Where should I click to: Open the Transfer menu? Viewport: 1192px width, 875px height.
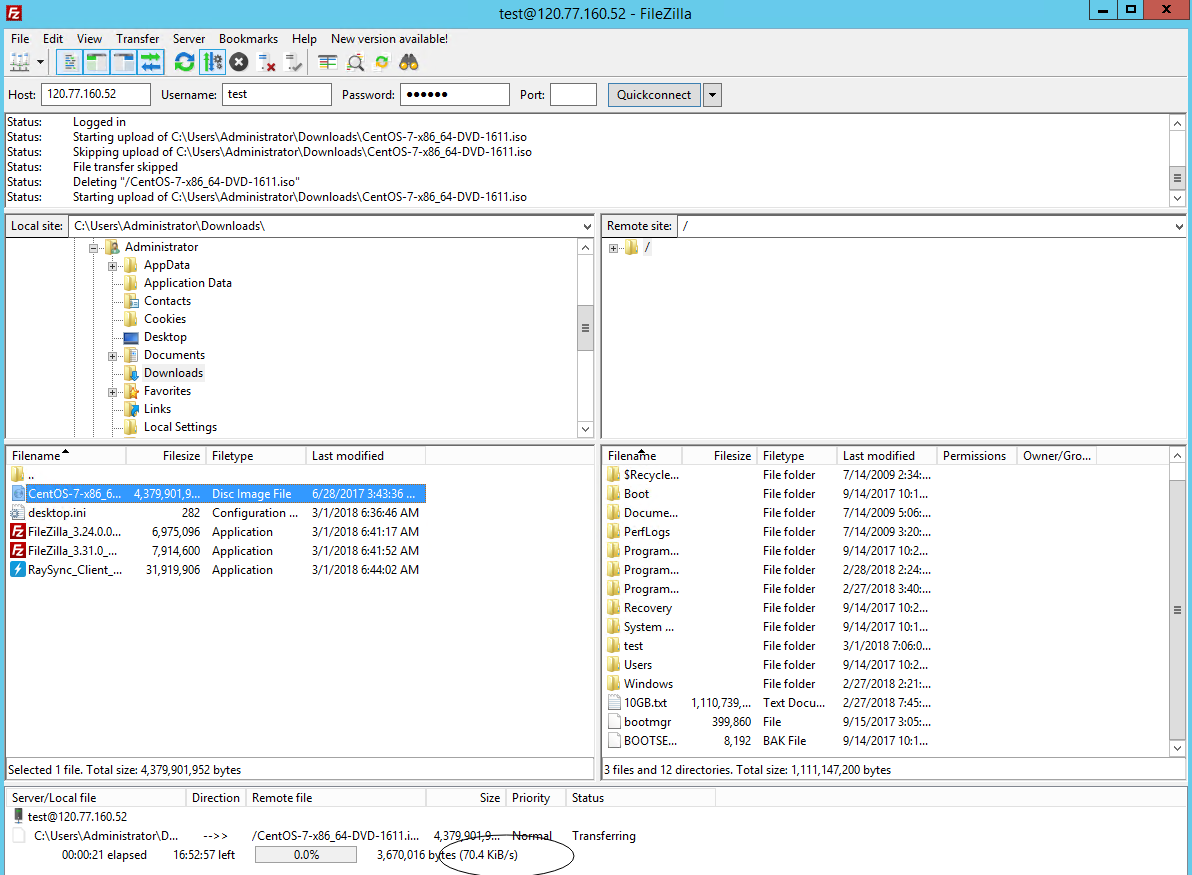click(x=138, y=39)
